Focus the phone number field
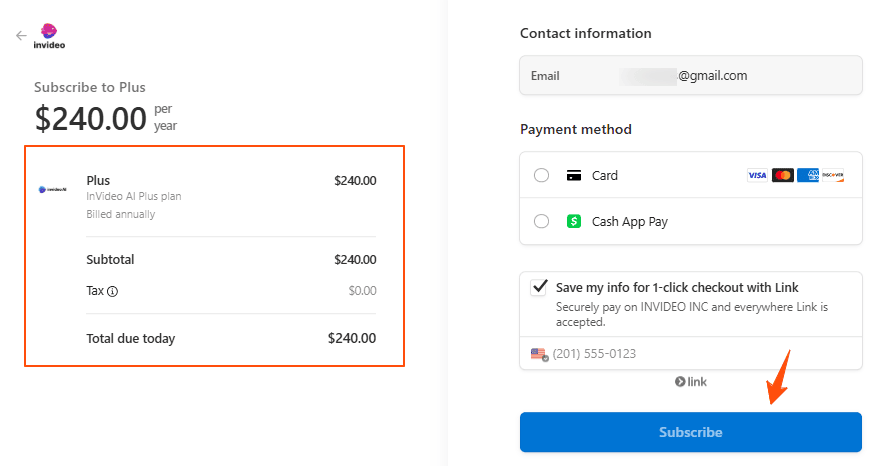This screenshot has height=466, width=880. 691,354
